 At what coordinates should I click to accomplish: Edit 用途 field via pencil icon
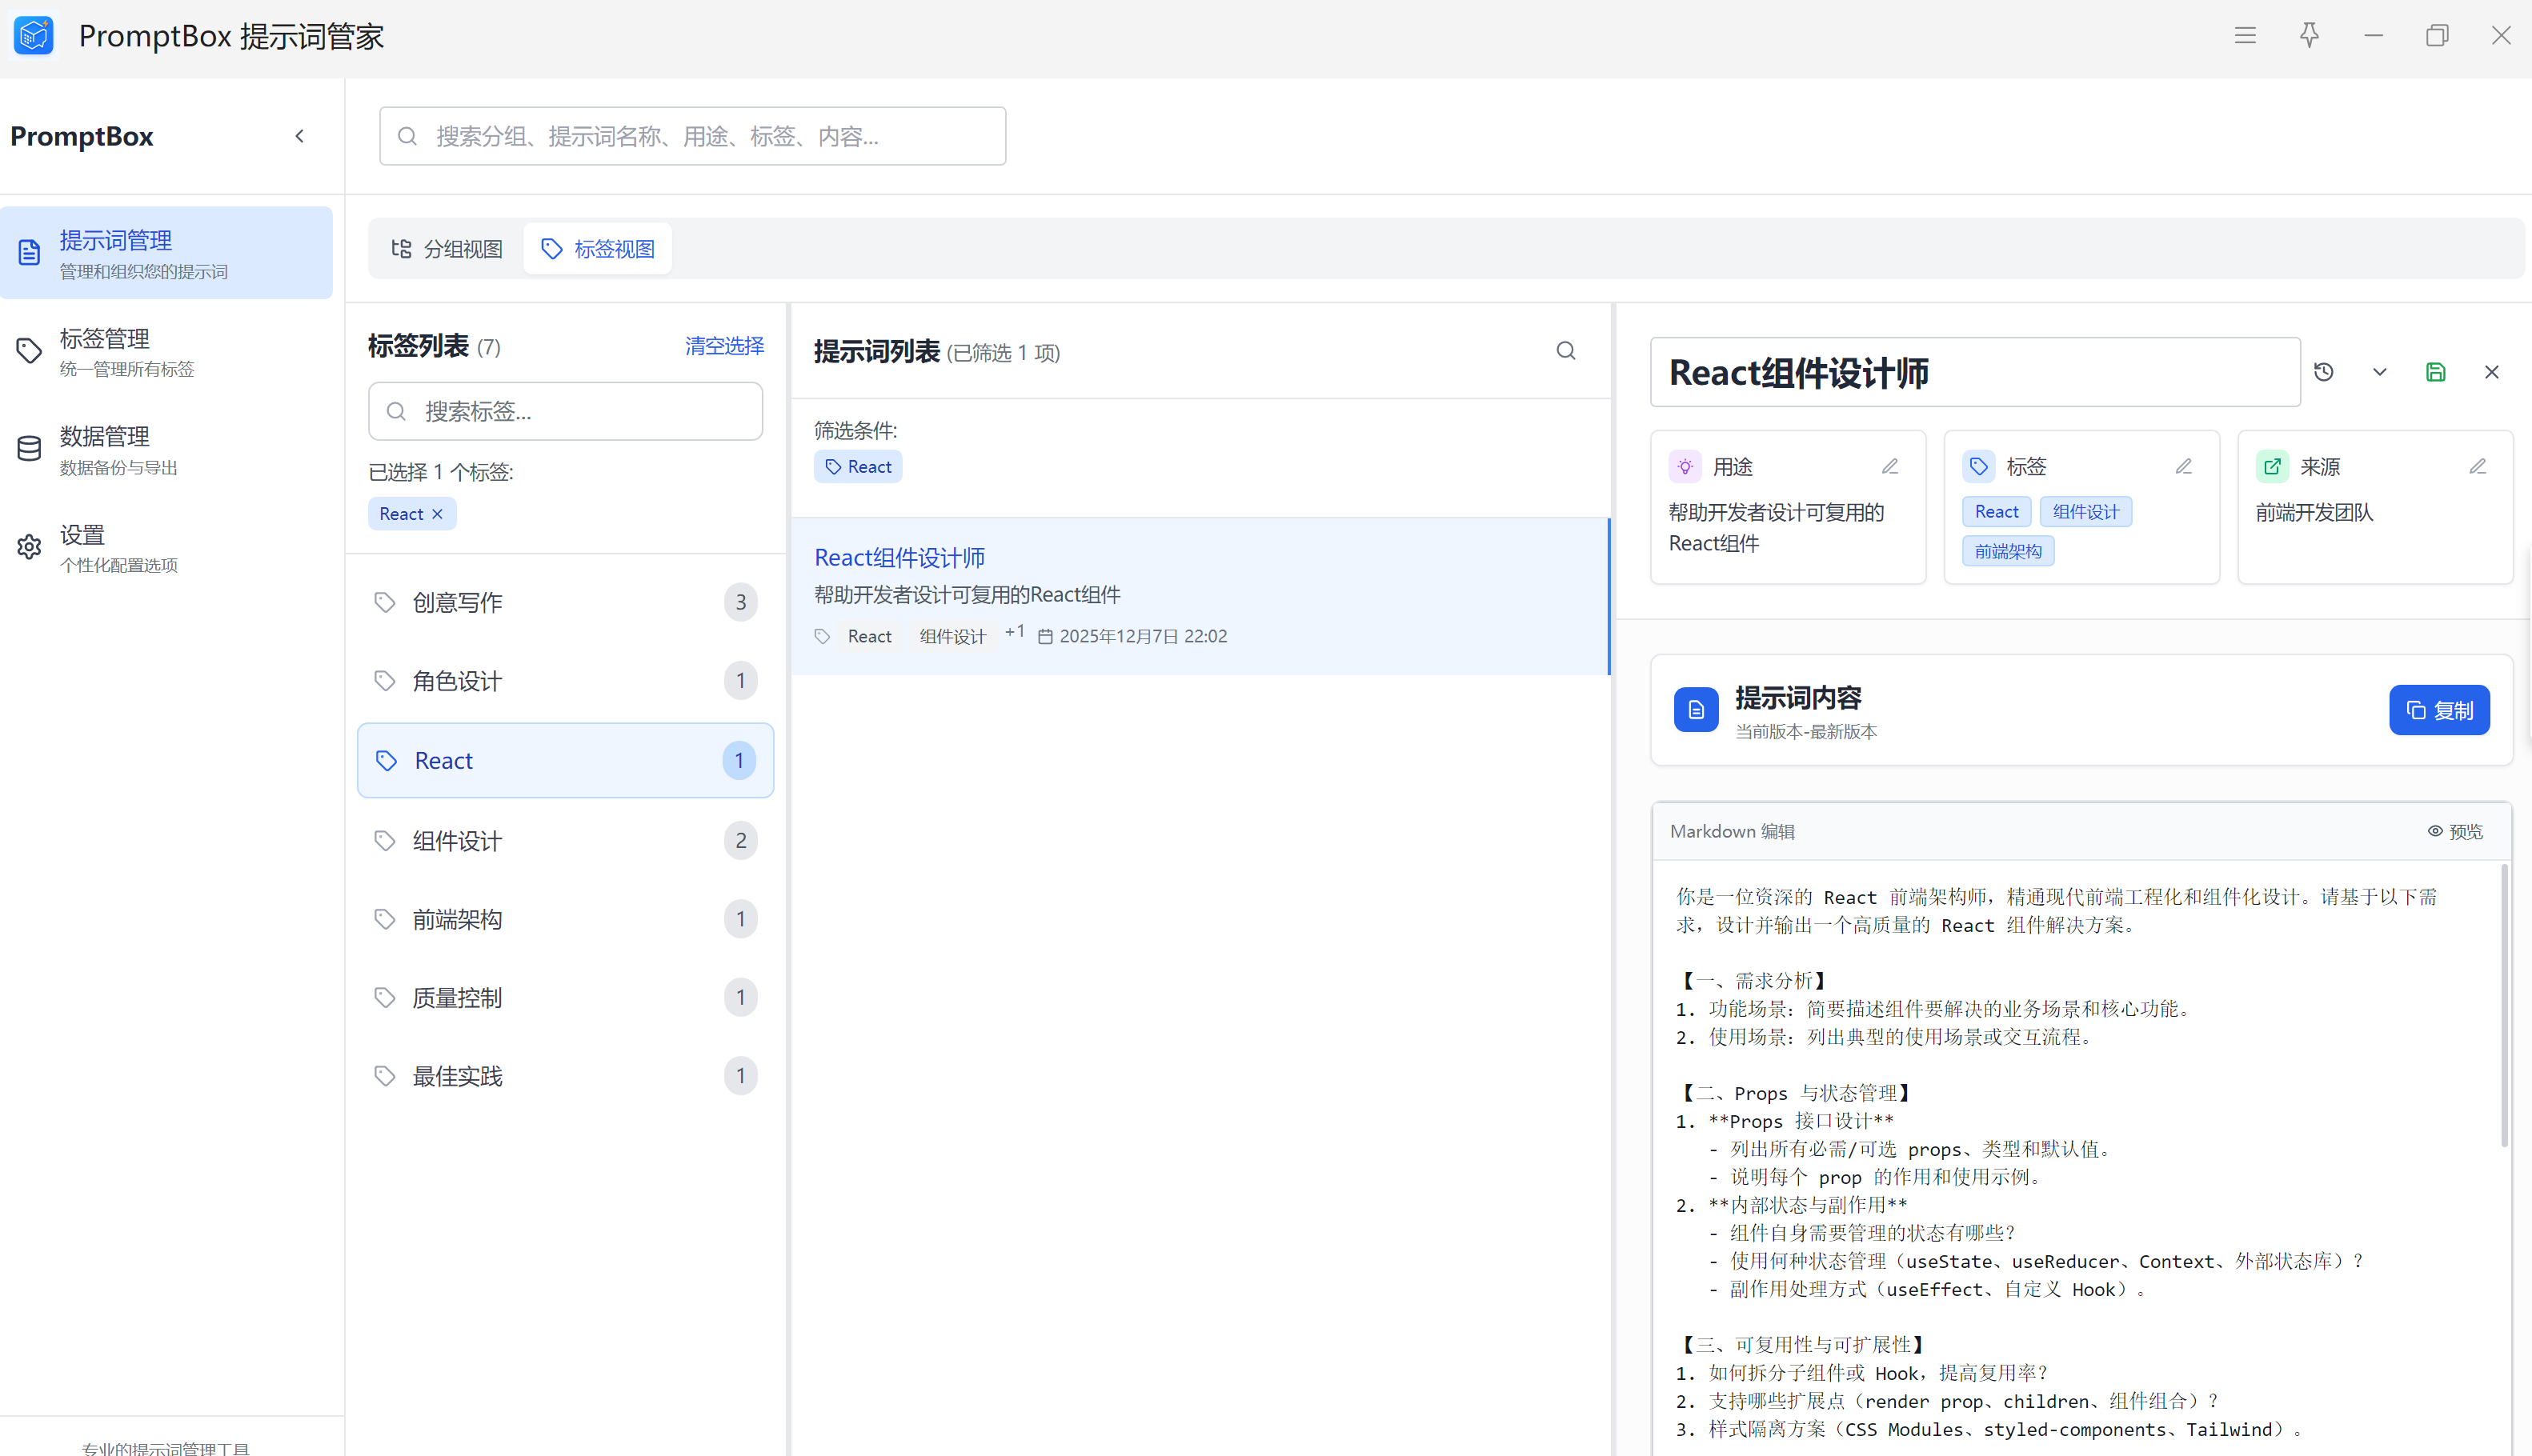(1890, 467)
